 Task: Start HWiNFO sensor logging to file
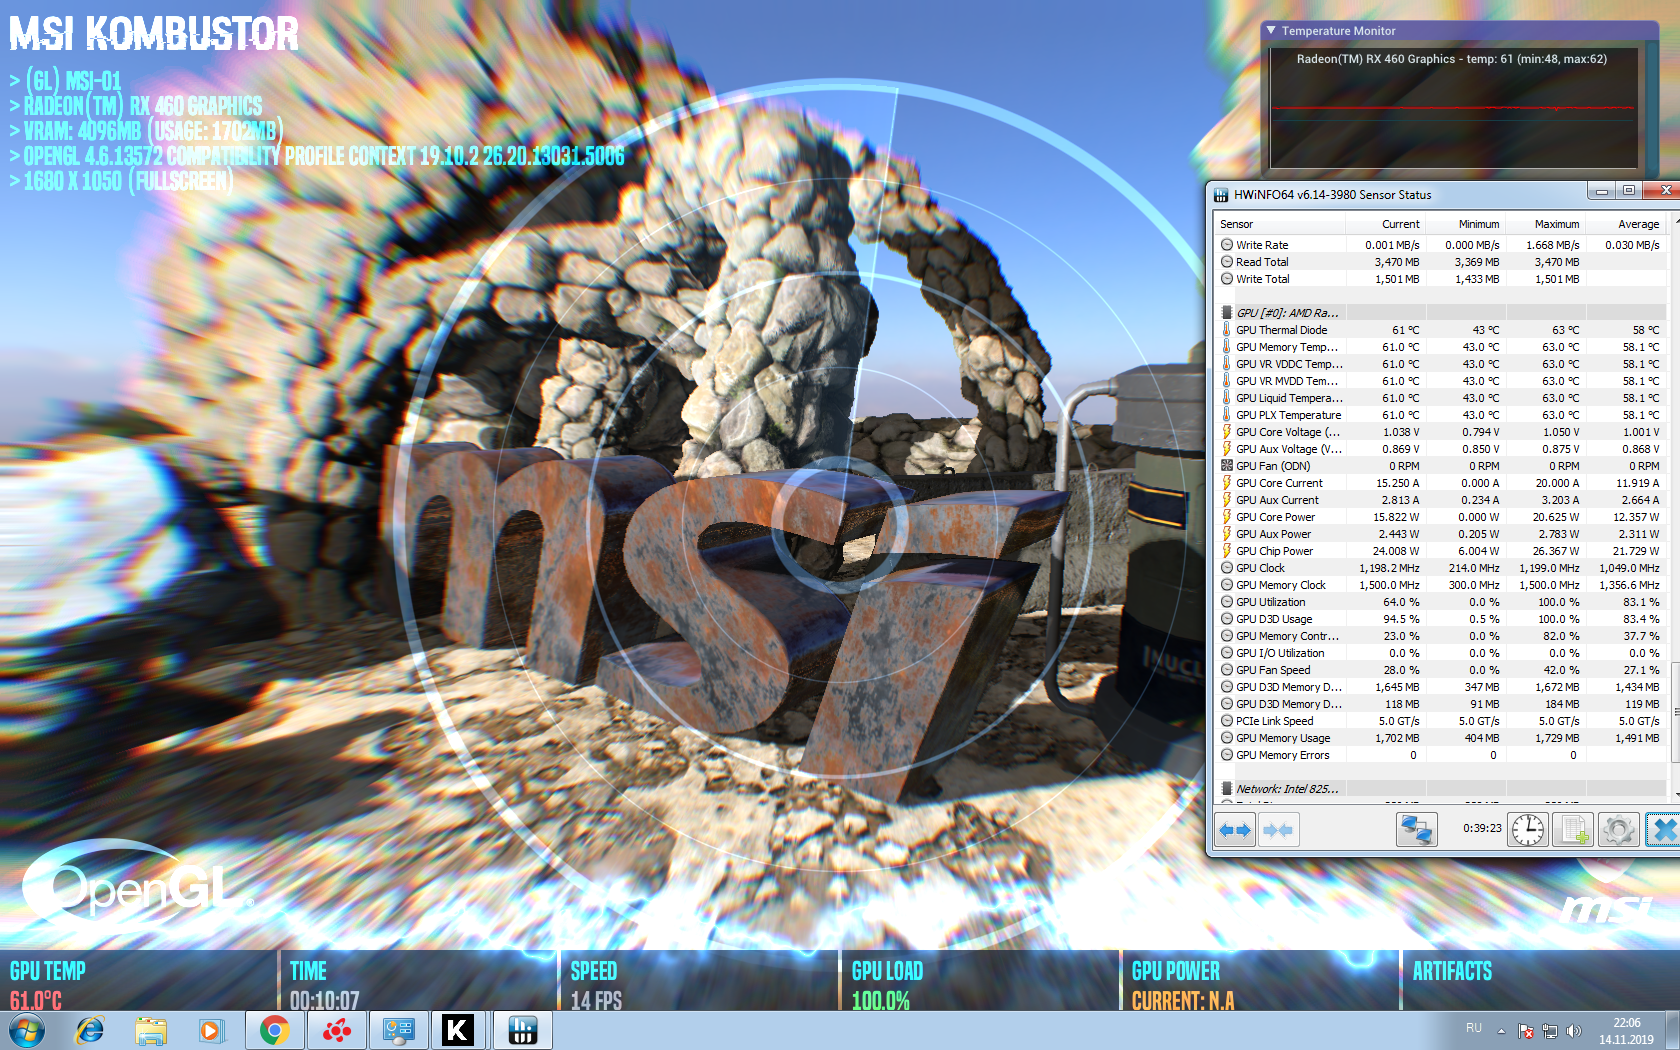coord(1574,830)
